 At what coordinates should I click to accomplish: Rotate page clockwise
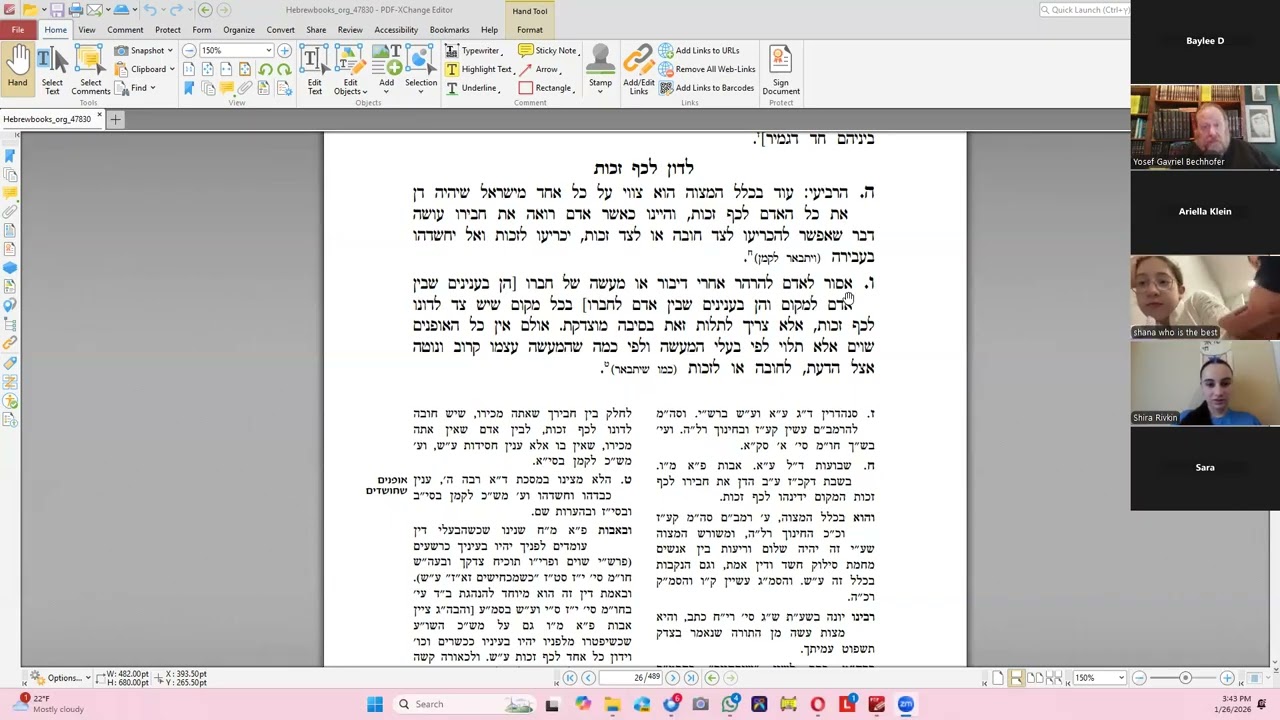point(284,69)
